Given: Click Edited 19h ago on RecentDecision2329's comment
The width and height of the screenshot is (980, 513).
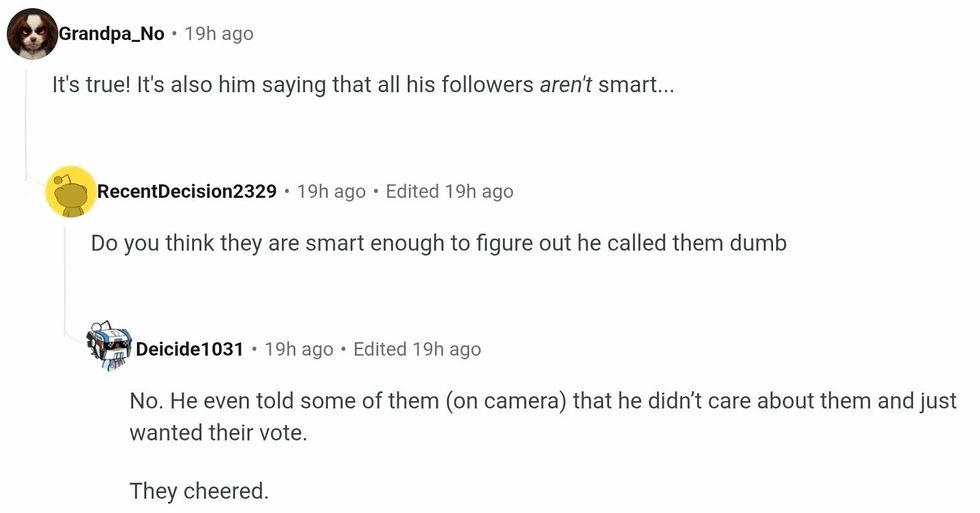Looking at the screenshot, I should (449, 191).
